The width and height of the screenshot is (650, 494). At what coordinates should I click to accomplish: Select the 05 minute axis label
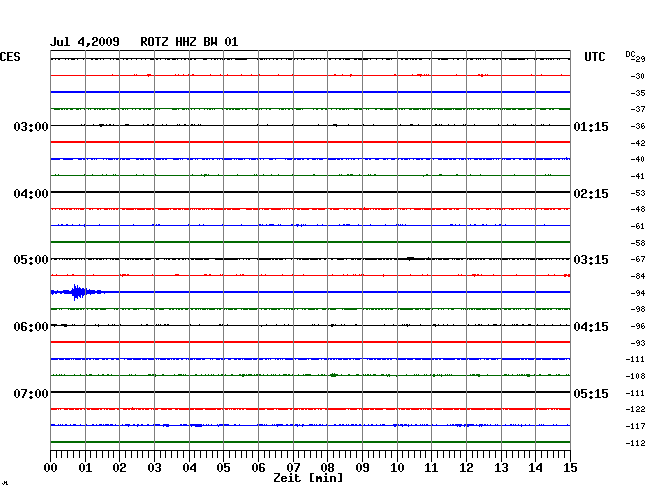pyautogui.click(x=223, y=468)
